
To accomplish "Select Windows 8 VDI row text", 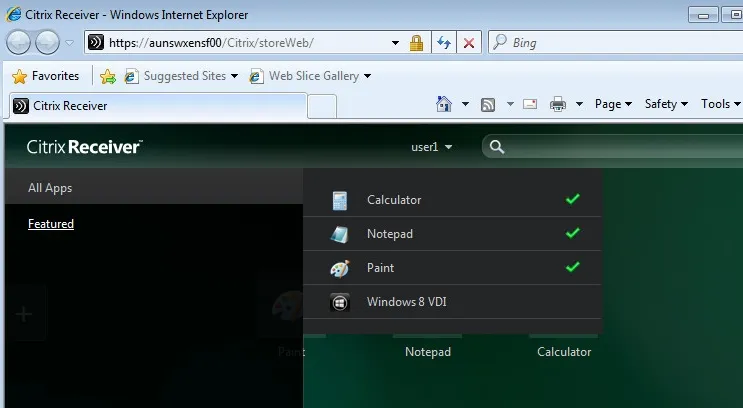I will [x=407, y=302].
